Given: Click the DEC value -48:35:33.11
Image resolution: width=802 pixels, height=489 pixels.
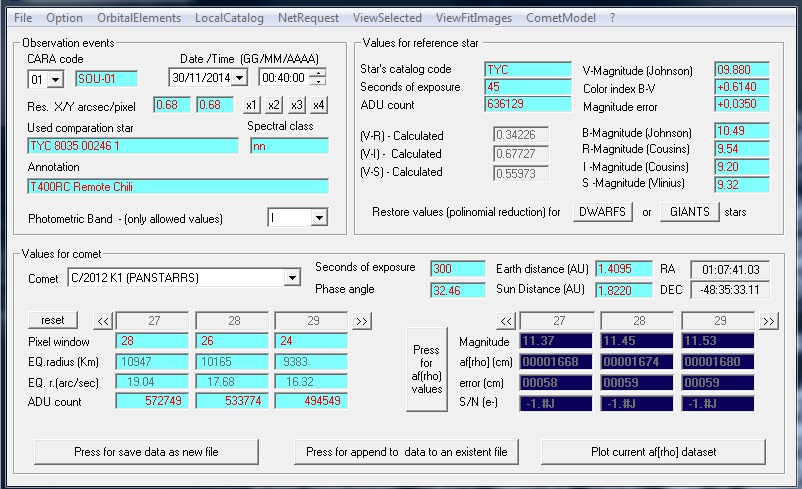Looking at the screenshot, I should tap(730, 290).
